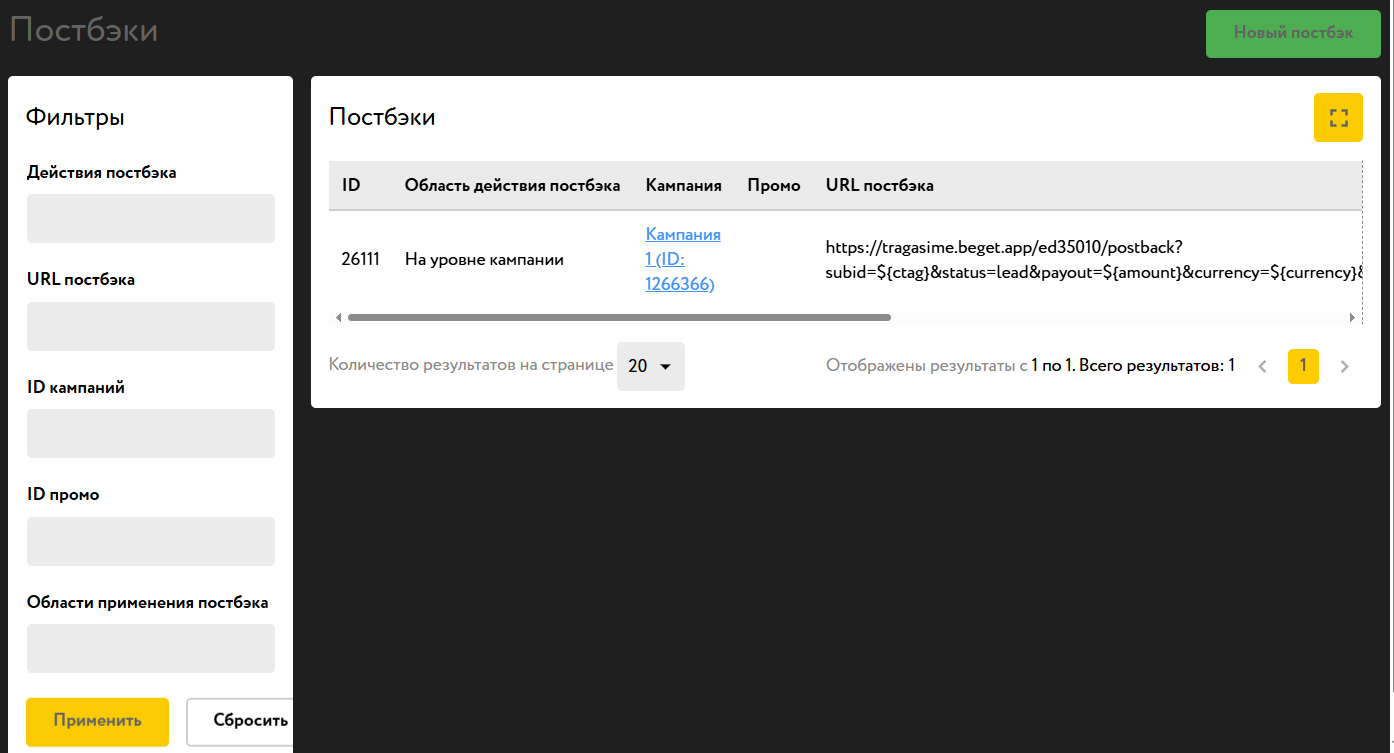
Task: Click the URL постбэка column header
Action: click(x=880, y=185)
